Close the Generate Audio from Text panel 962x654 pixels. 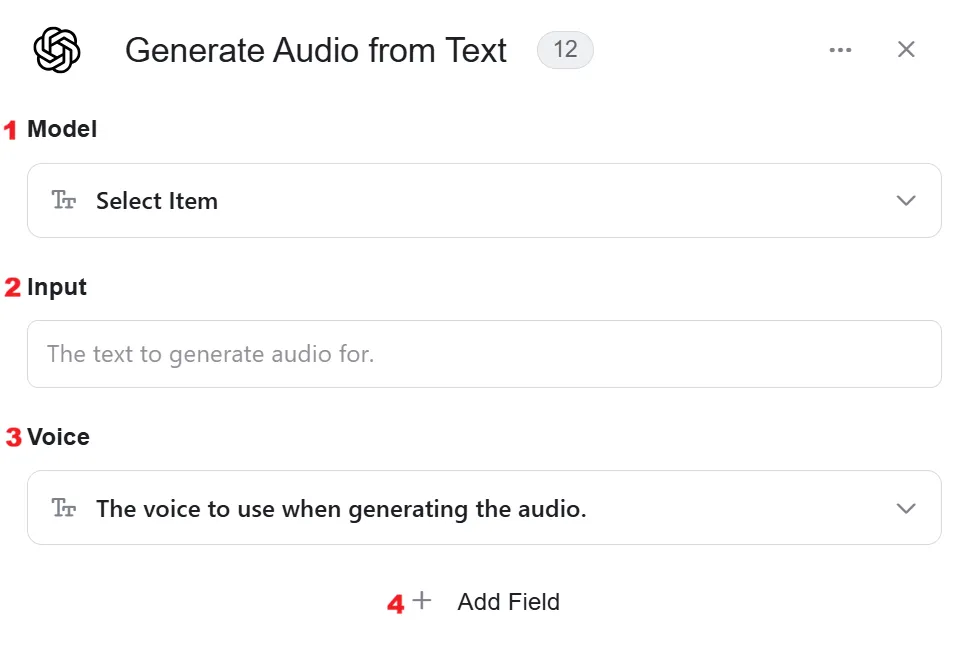coord(906,49)
